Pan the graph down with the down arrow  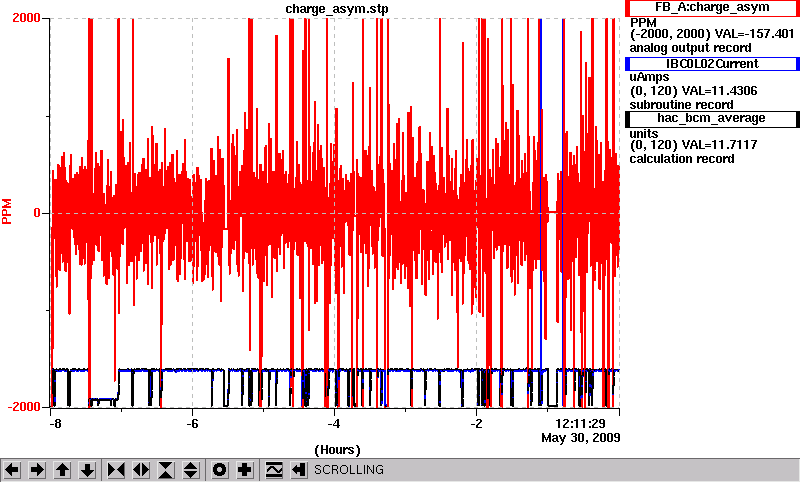click(88, 470)
